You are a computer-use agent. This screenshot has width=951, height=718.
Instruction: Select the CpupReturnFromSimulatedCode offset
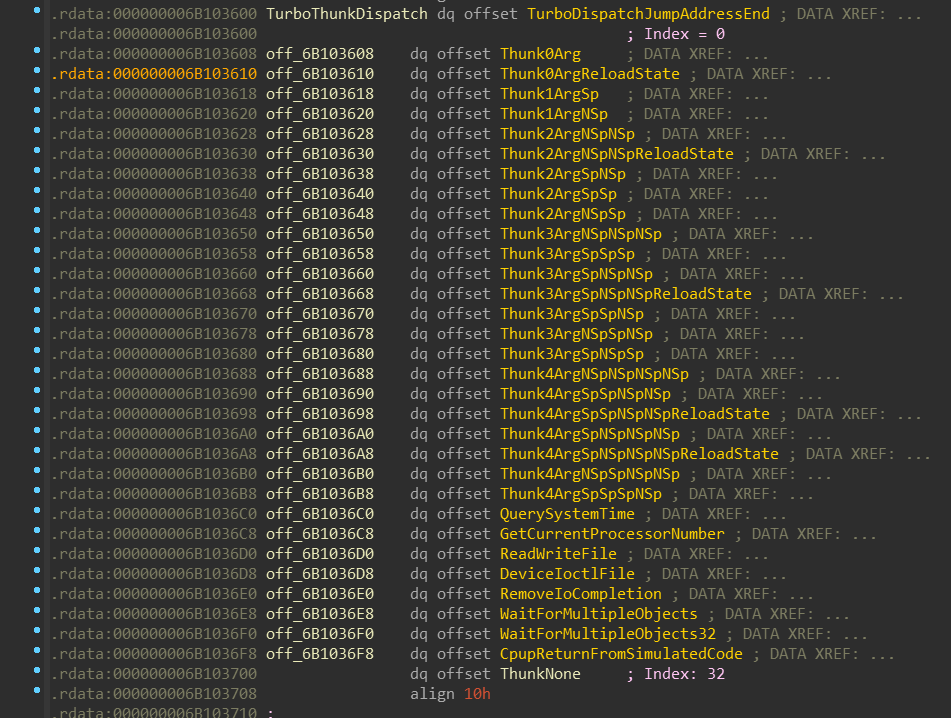(x=621, y=654)
